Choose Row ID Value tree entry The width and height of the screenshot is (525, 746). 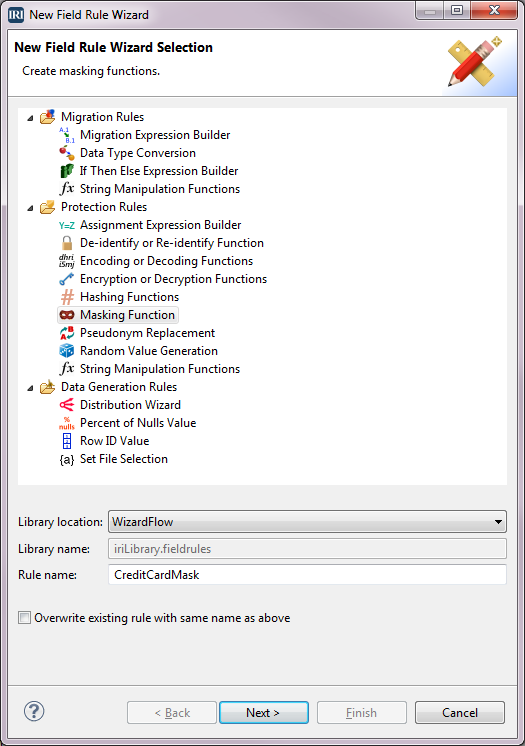[114, 441]
